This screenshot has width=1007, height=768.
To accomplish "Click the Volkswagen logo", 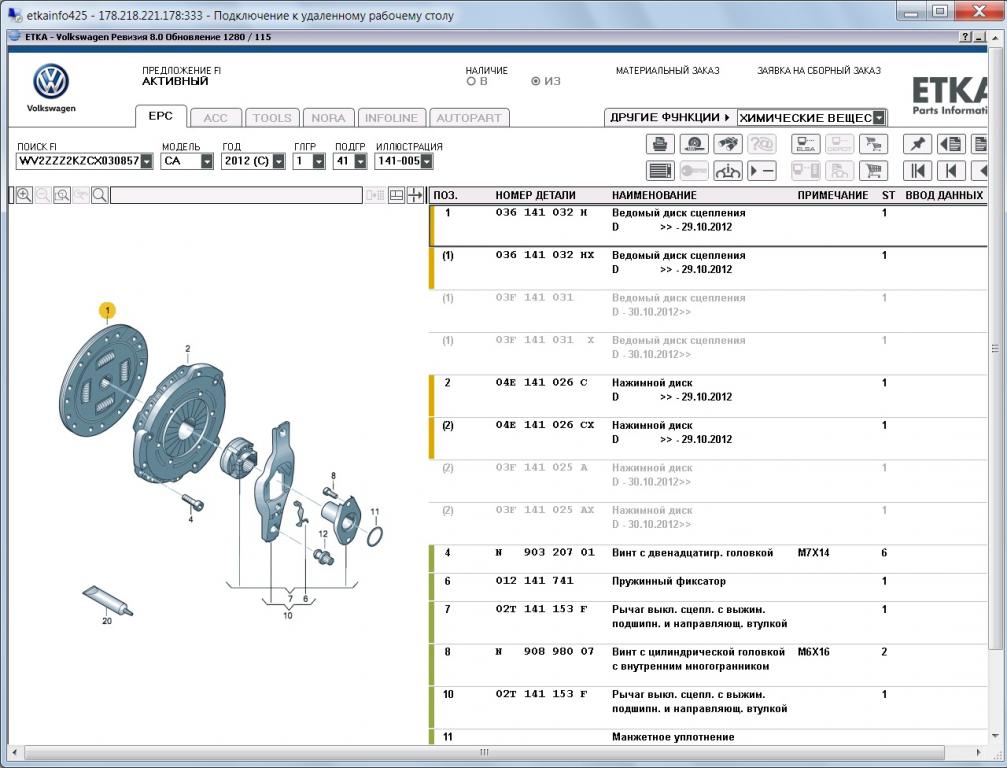I will coord(51,82).
